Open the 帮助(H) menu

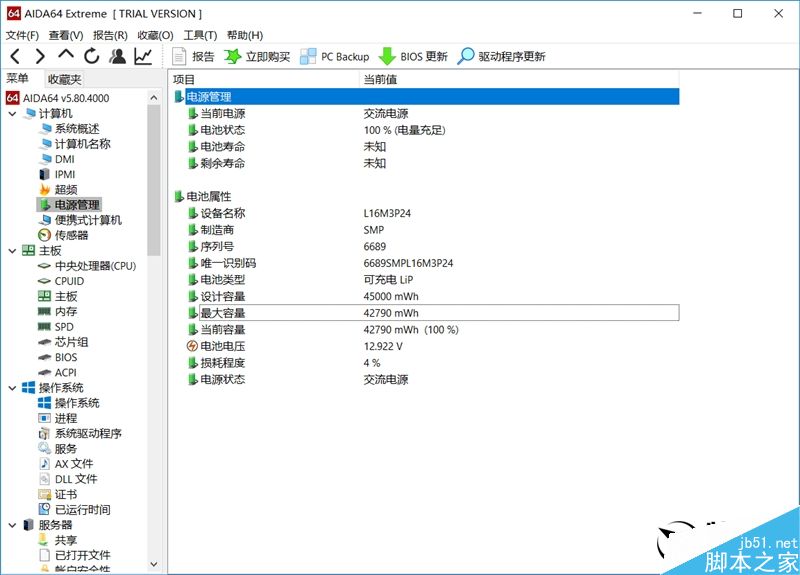click(x=245, y=35)
